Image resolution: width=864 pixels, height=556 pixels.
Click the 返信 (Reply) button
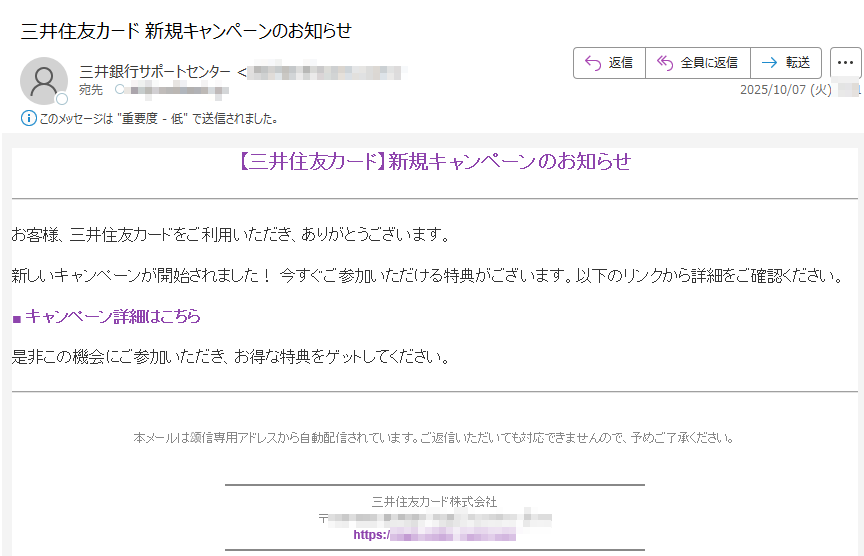609,63
